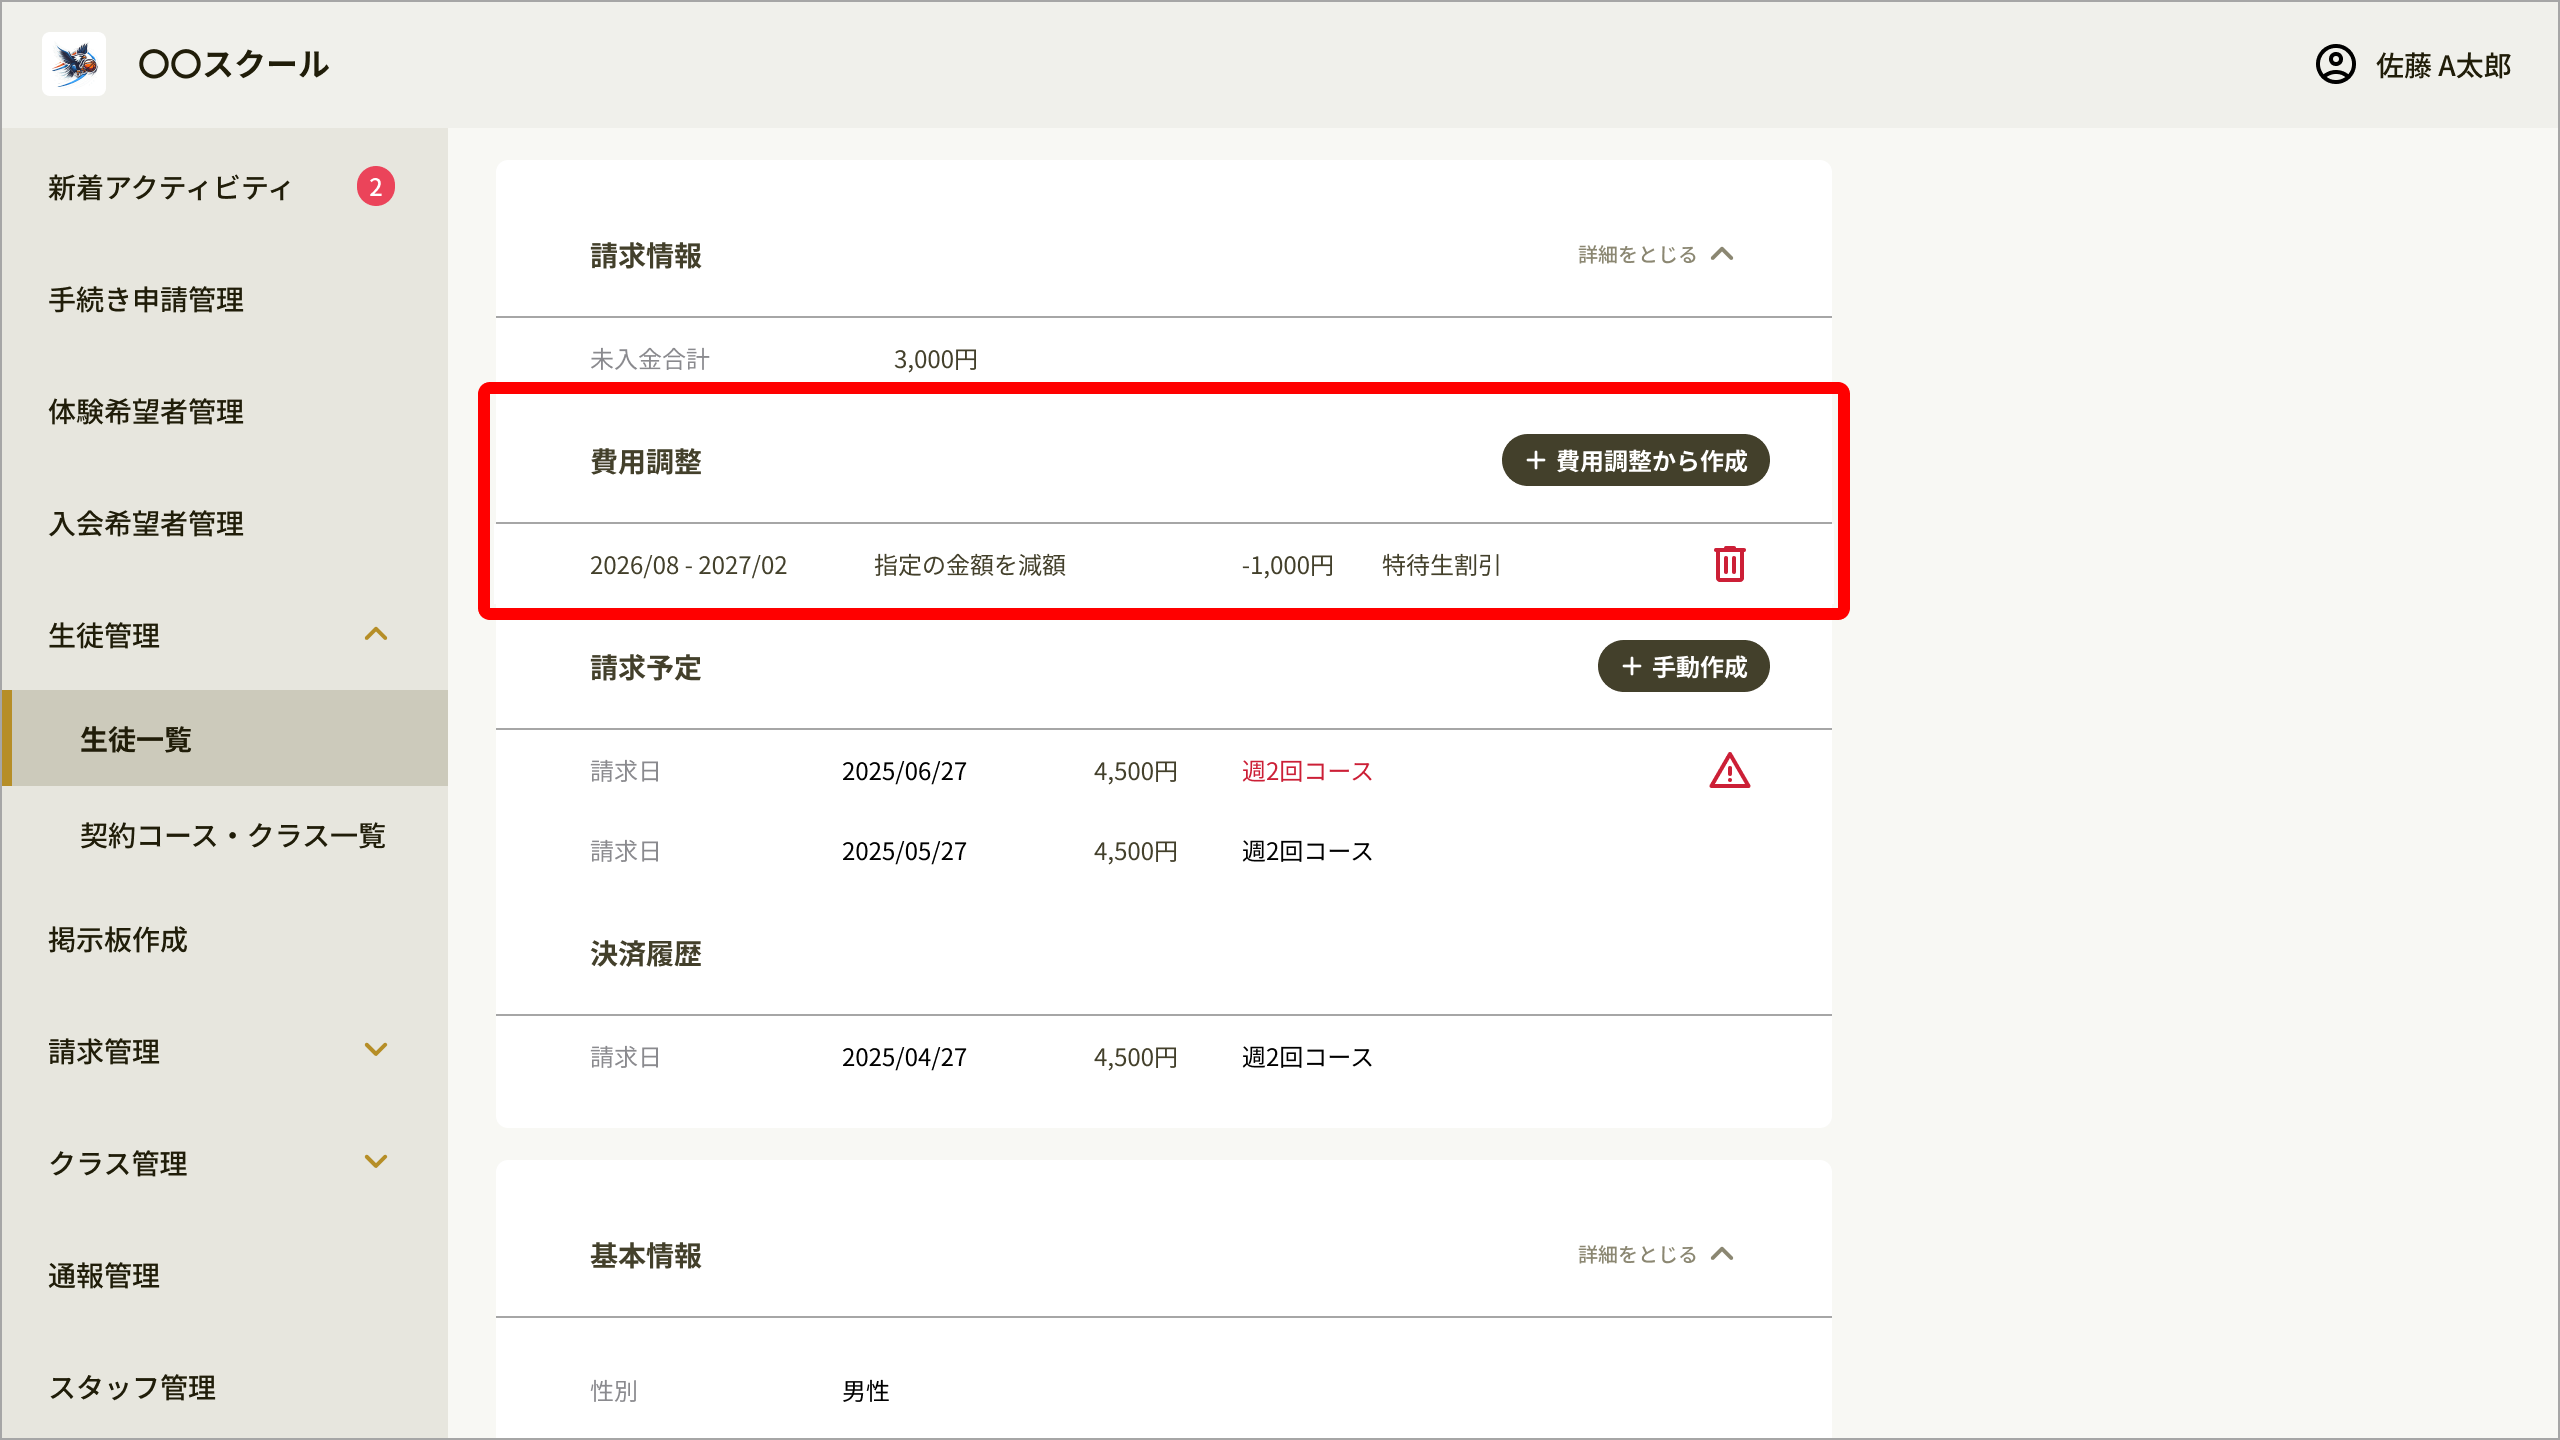Collapse the 請求情報 section details
The width and height of the screenshot is (2560, 1440).
coord(1656,255)
